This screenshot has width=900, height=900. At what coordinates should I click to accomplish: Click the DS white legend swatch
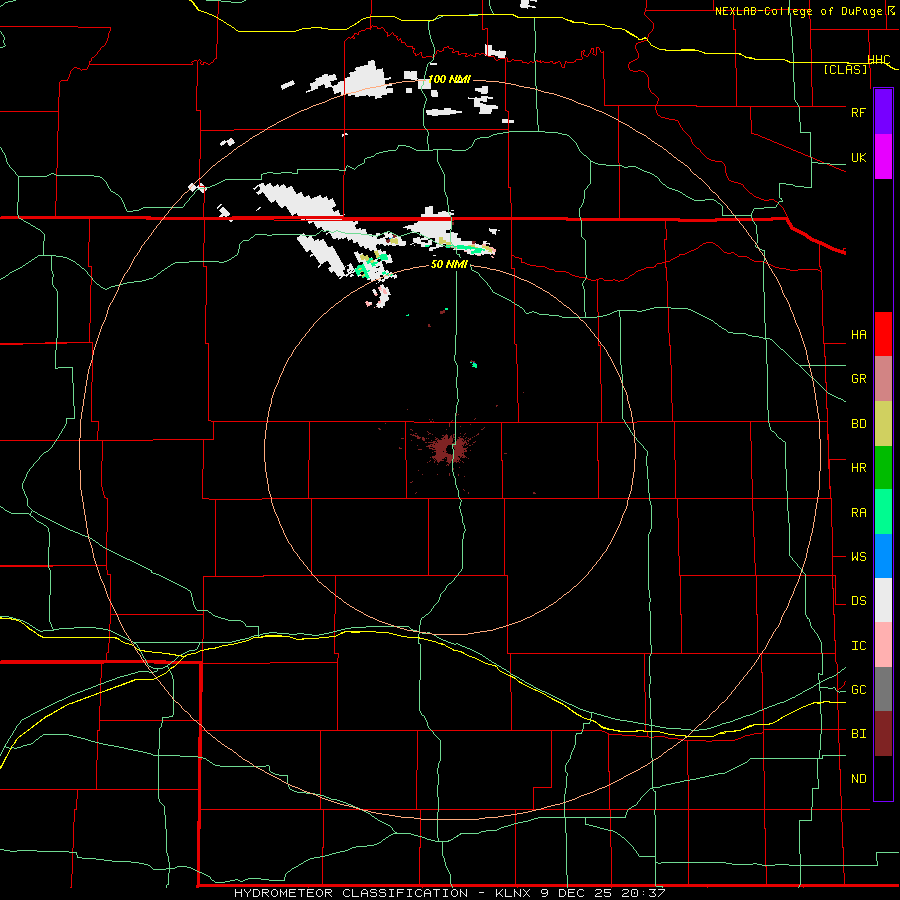883,600
